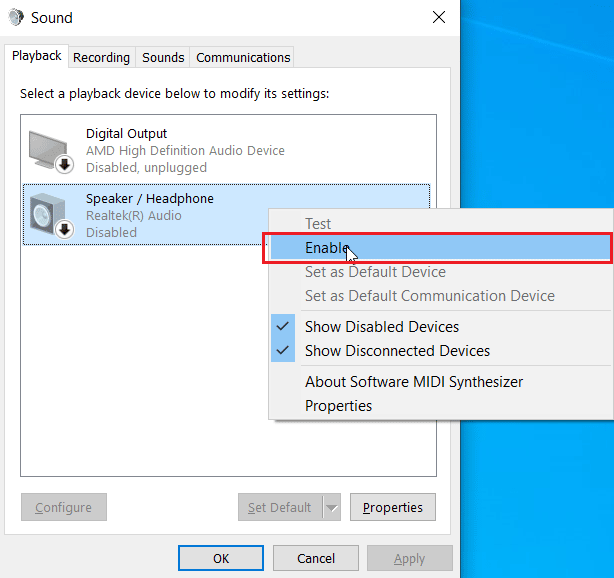Confirm with the OK button
Screen dimensions: 614x578
coord(221,558)
